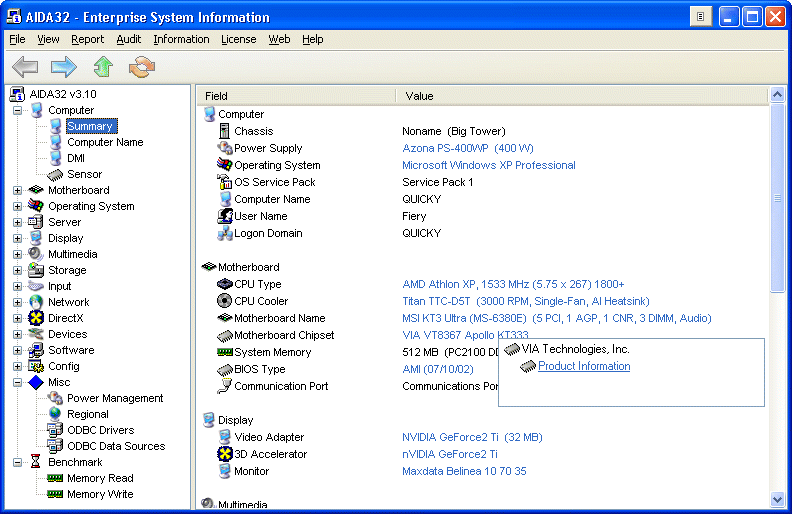Select the DMI tree item

click(76, 158)
